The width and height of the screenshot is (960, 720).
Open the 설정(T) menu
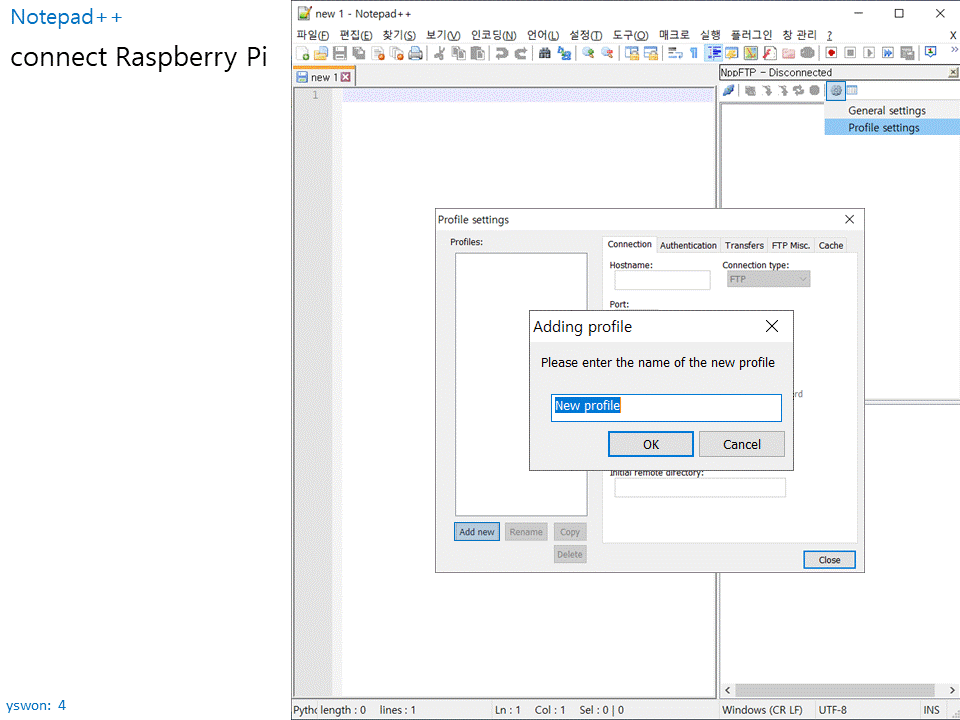pos(585,36)
